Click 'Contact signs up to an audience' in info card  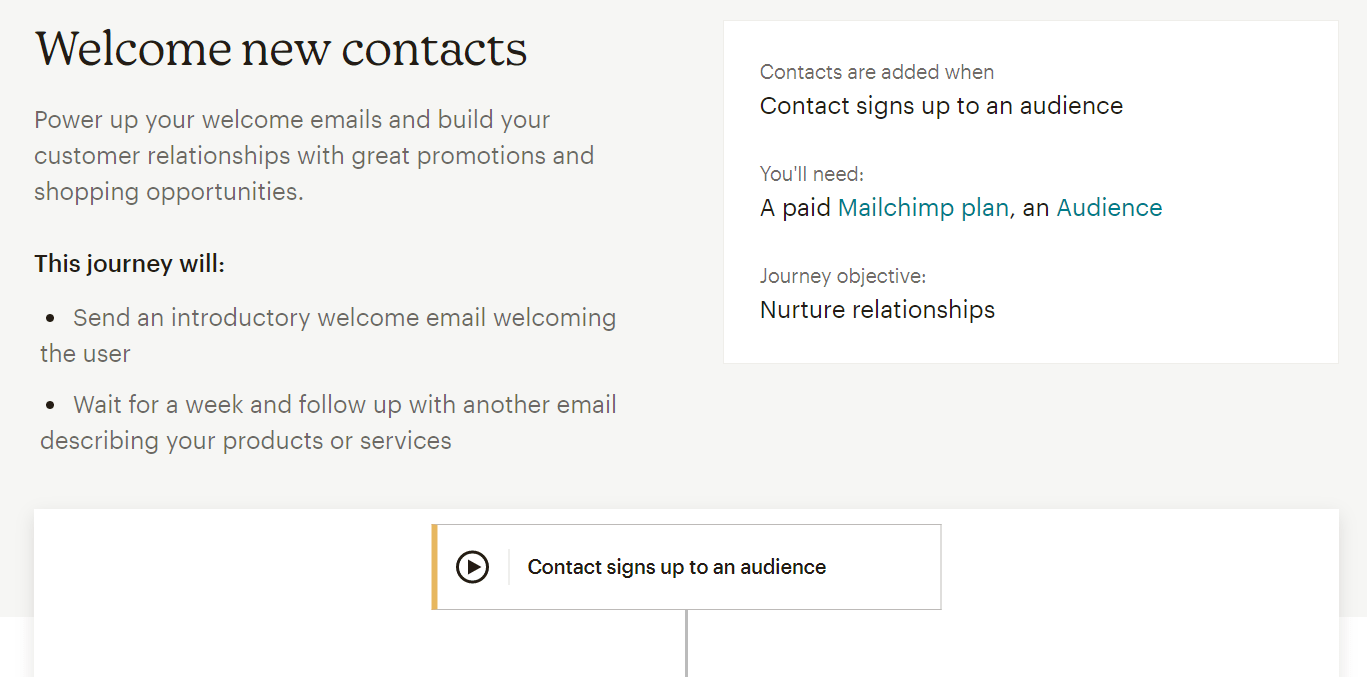tap(941, 106)
